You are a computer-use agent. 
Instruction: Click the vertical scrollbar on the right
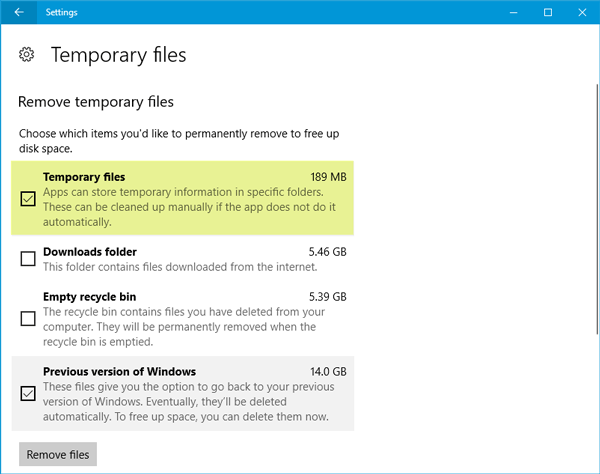point(597,208)
